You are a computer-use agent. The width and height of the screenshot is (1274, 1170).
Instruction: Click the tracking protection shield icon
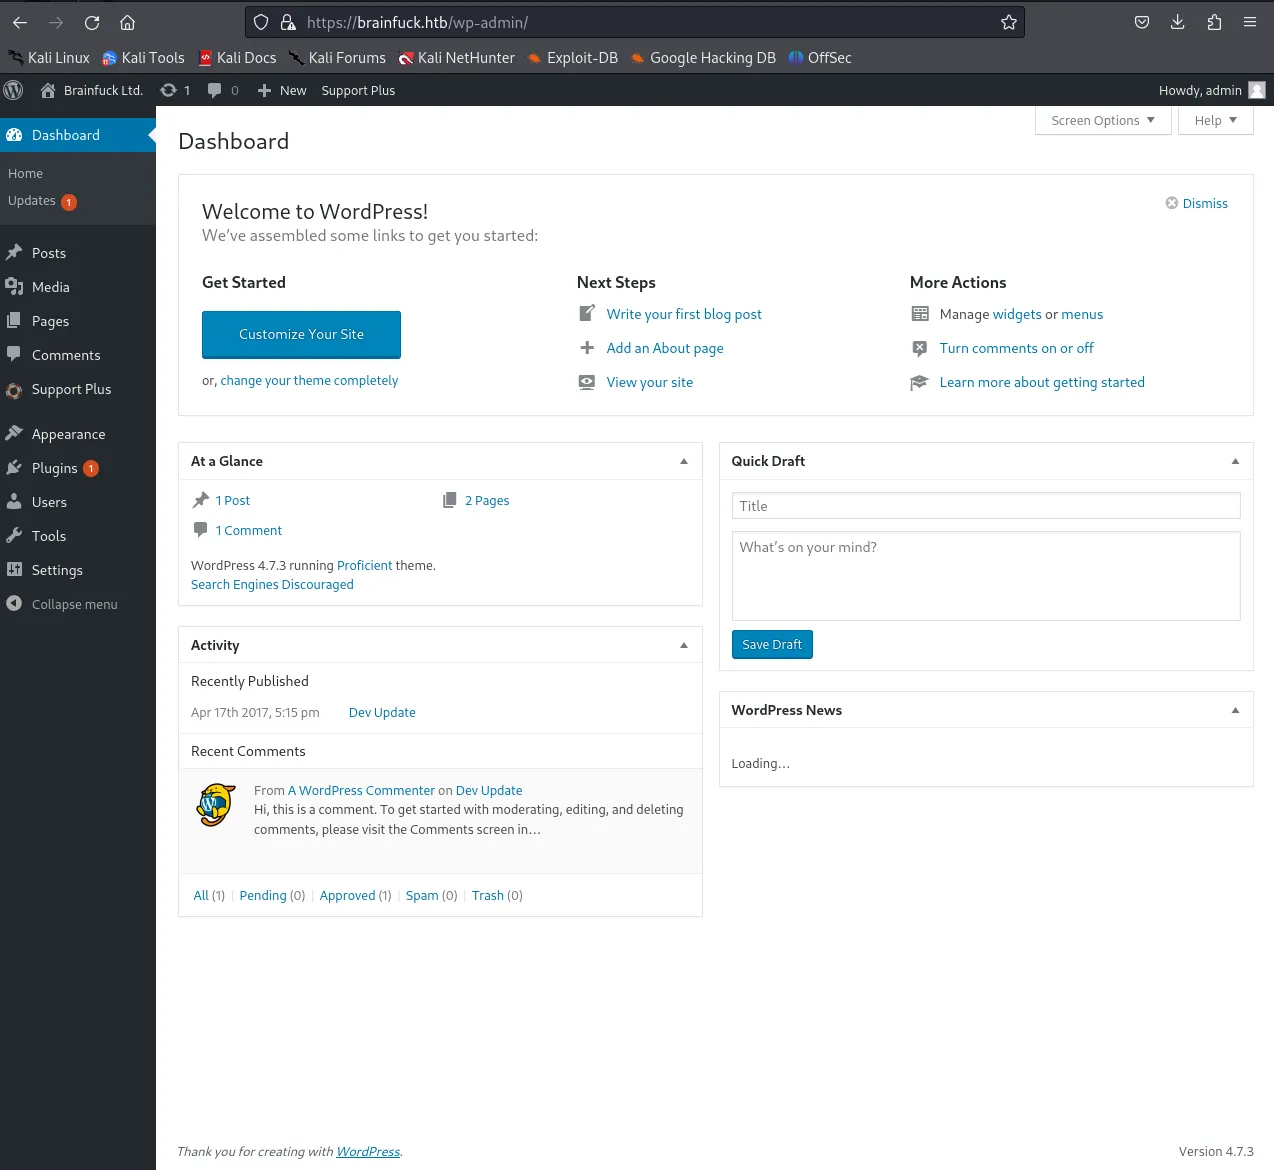pos(261,22)
